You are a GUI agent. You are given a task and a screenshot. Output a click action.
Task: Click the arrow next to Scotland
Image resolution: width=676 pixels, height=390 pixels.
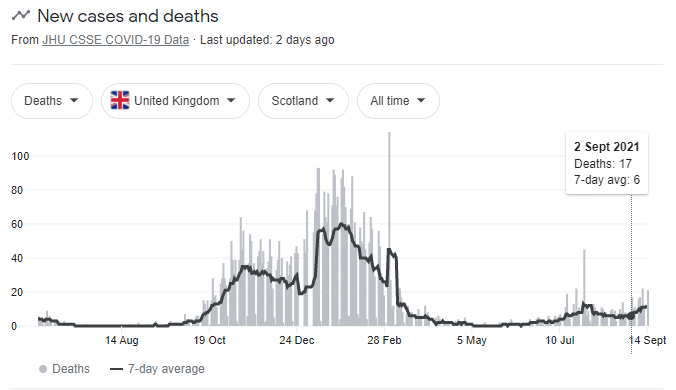click(x=330, y=100)
